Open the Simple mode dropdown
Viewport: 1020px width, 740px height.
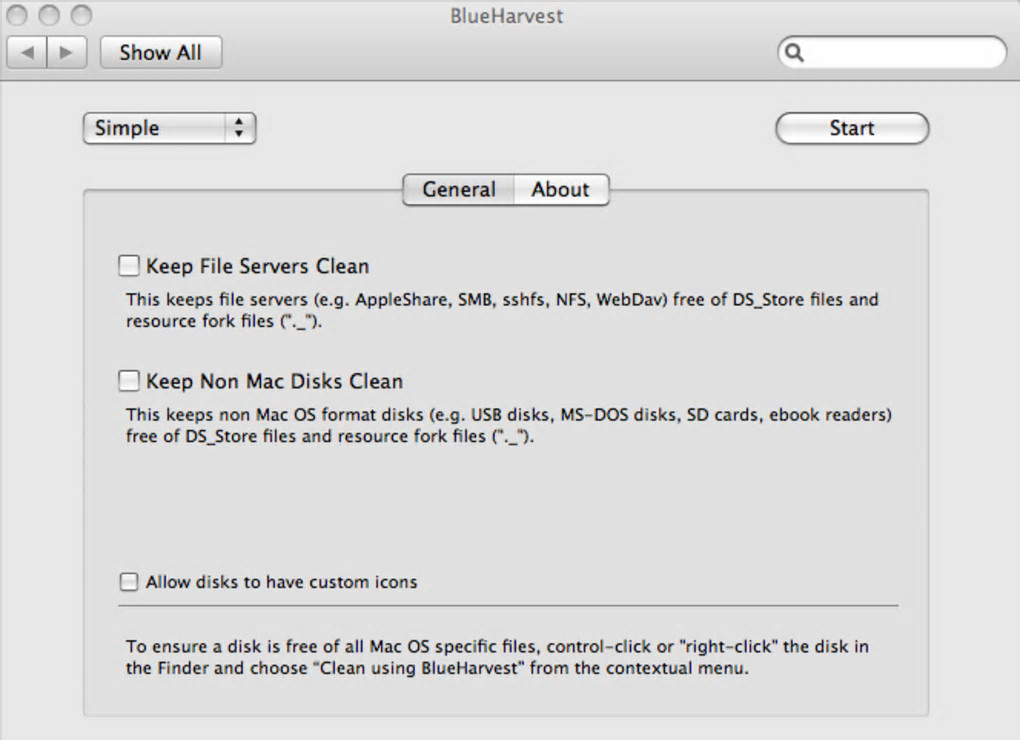168,128
